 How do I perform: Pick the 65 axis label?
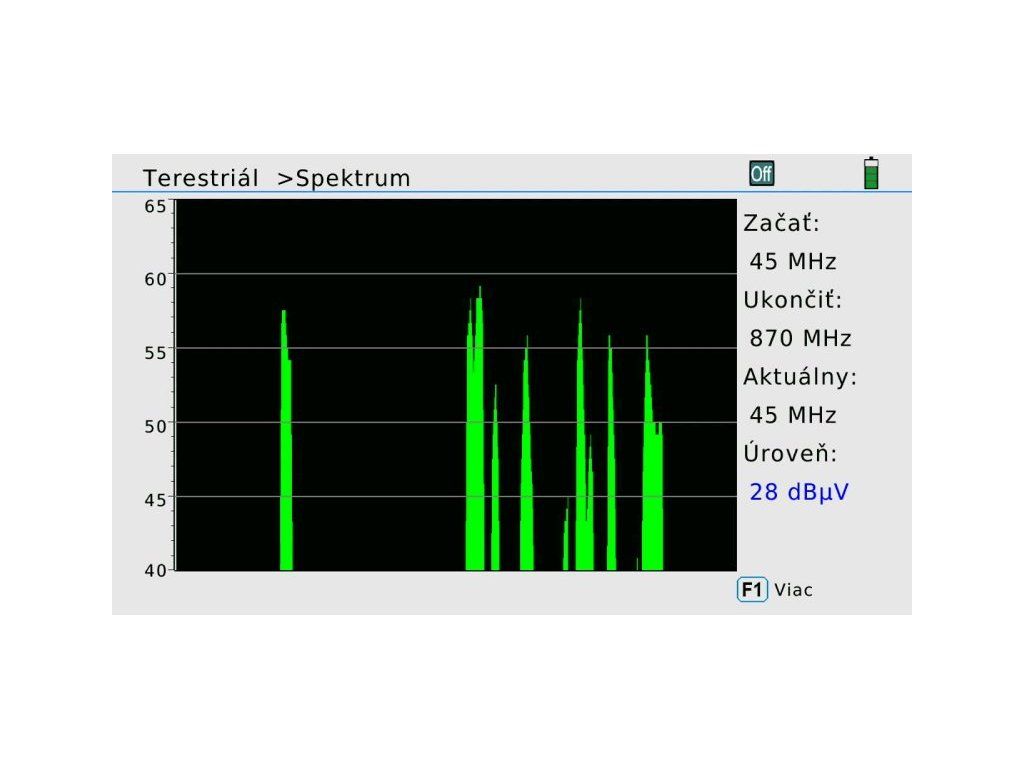pyautogui.click(x=155, y=206)
